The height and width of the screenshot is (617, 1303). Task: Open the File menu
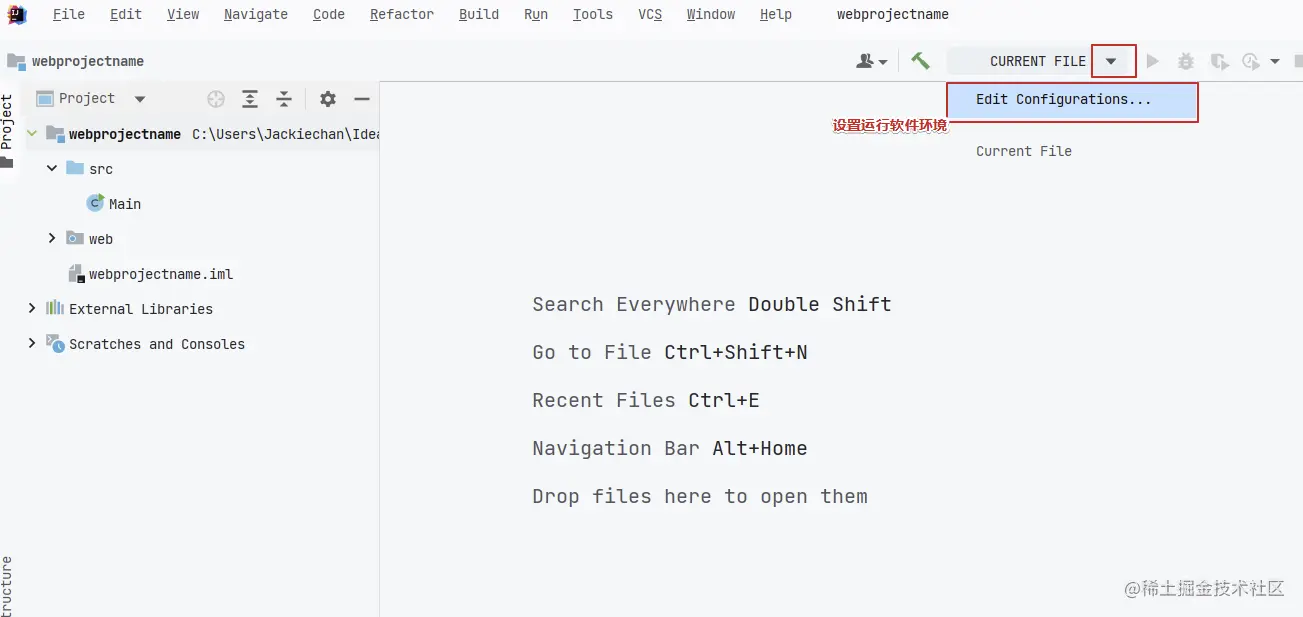(x=69, y=14)
